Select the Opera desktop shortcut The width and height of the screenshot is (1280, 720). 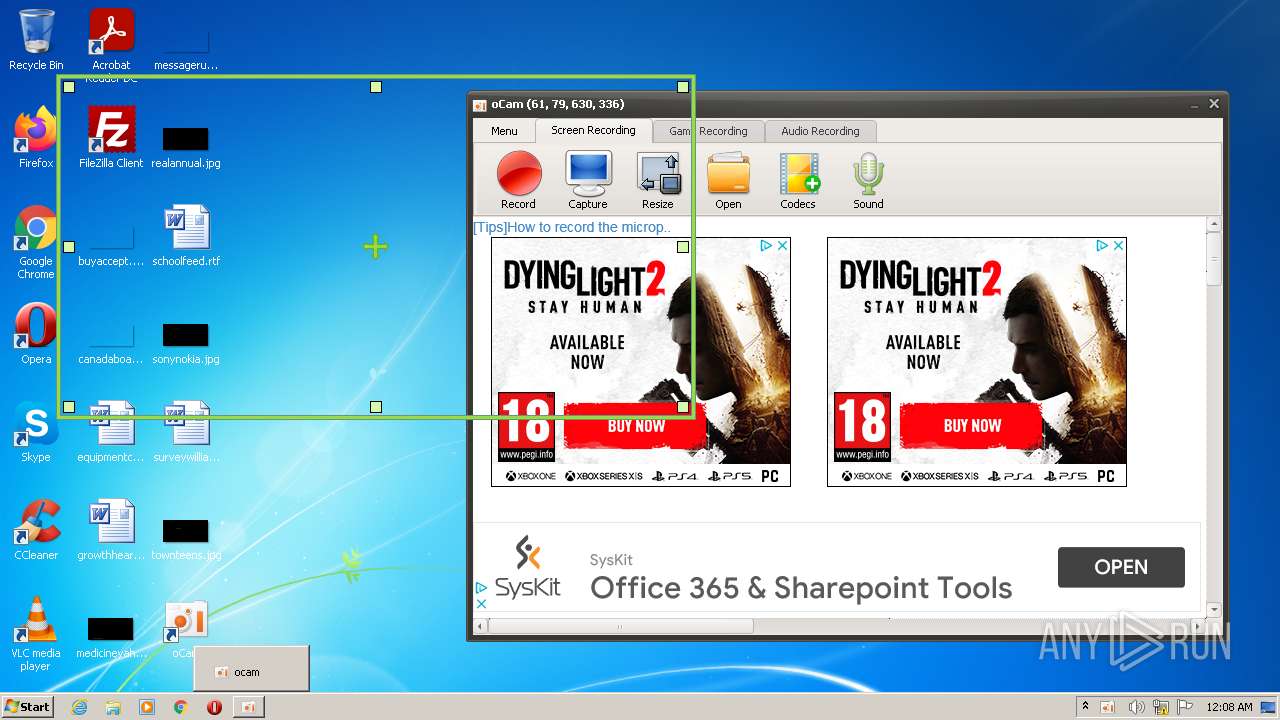(x=36, y=334)
